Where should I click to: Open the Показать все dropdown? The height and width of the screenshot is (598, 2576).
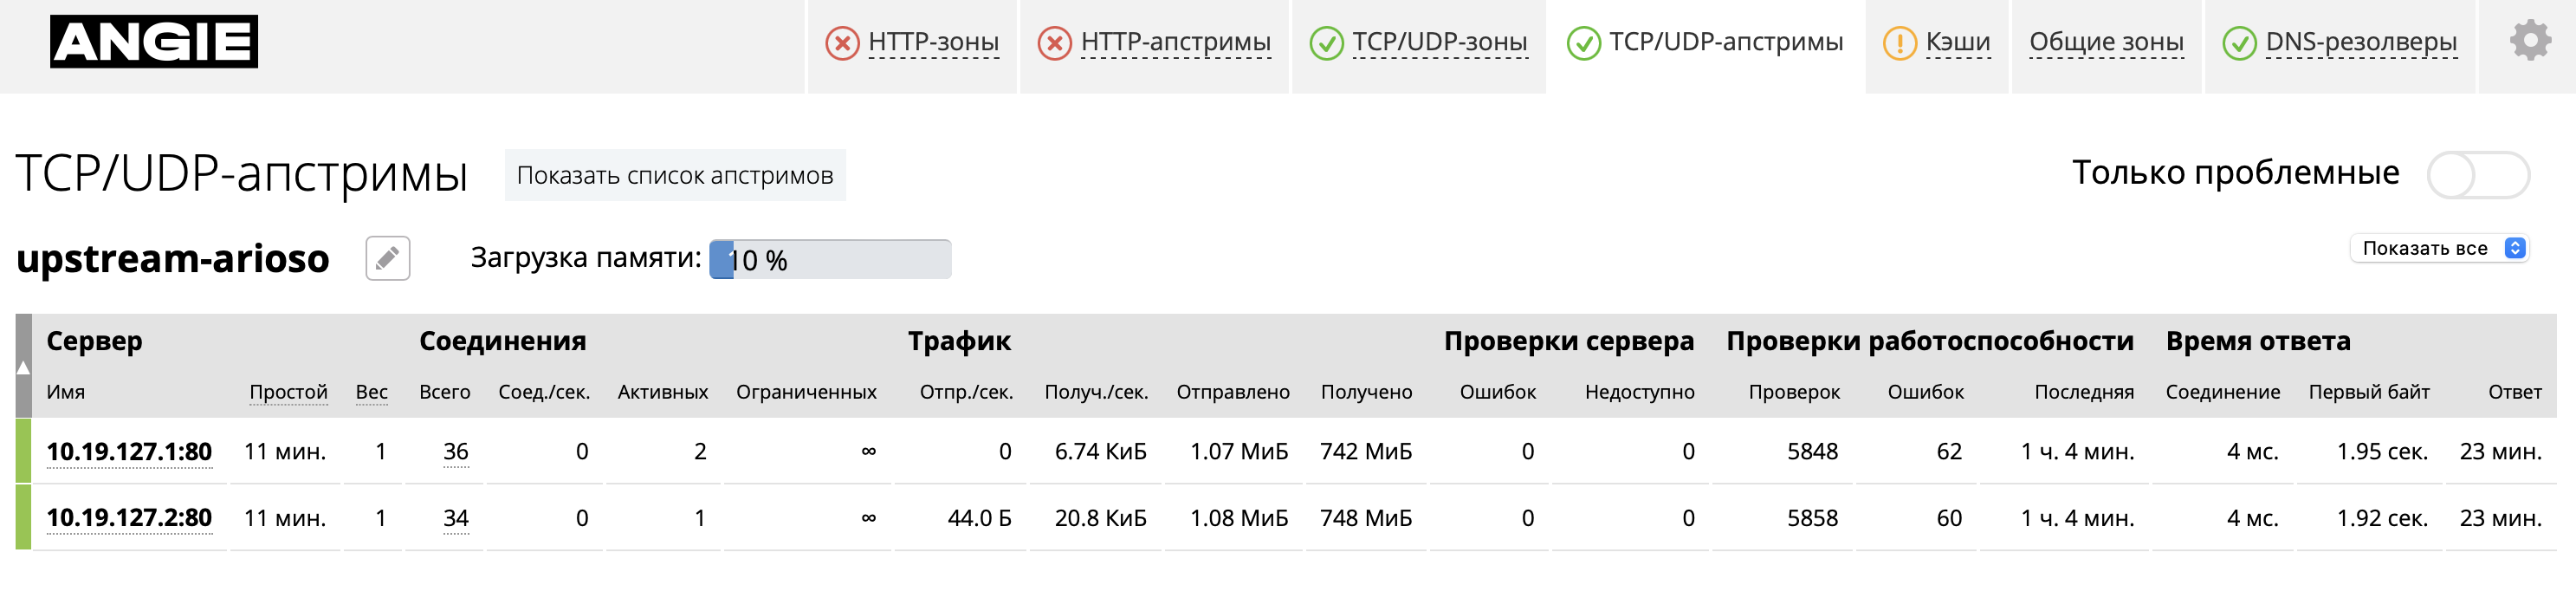[x=2439, y=248]
